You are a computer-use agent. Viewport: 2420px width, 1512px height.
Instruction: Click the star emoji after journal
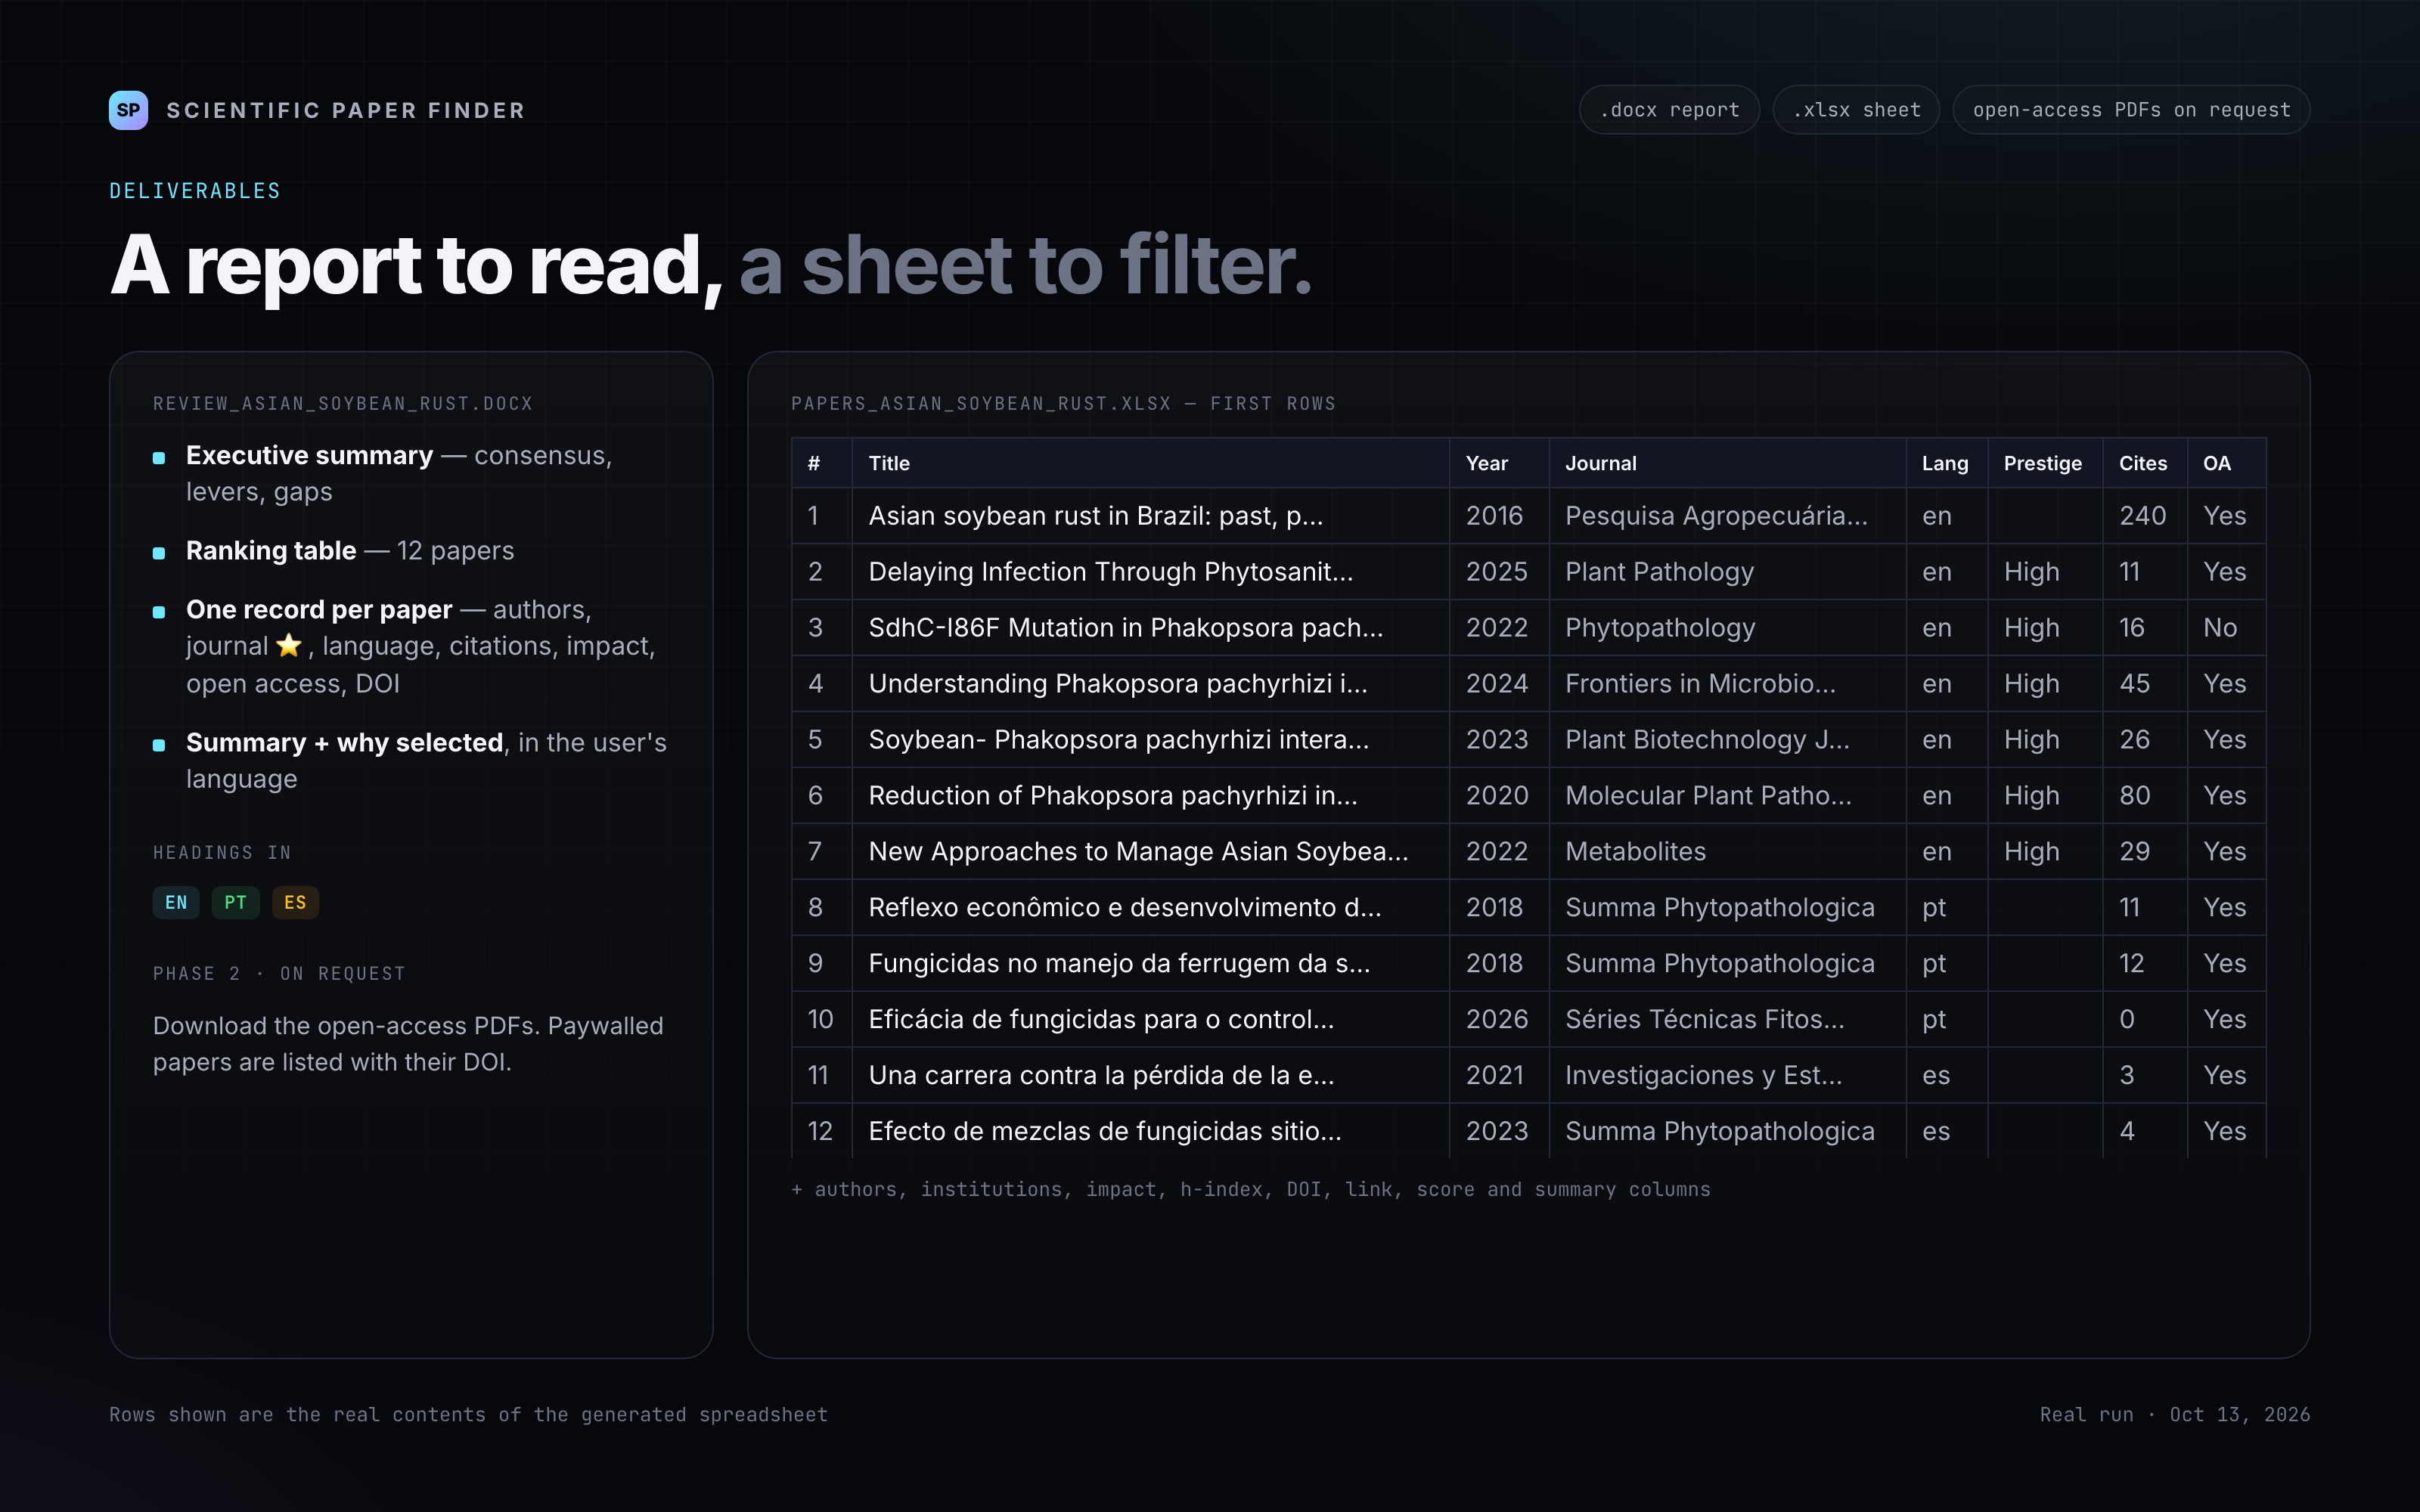289,646
